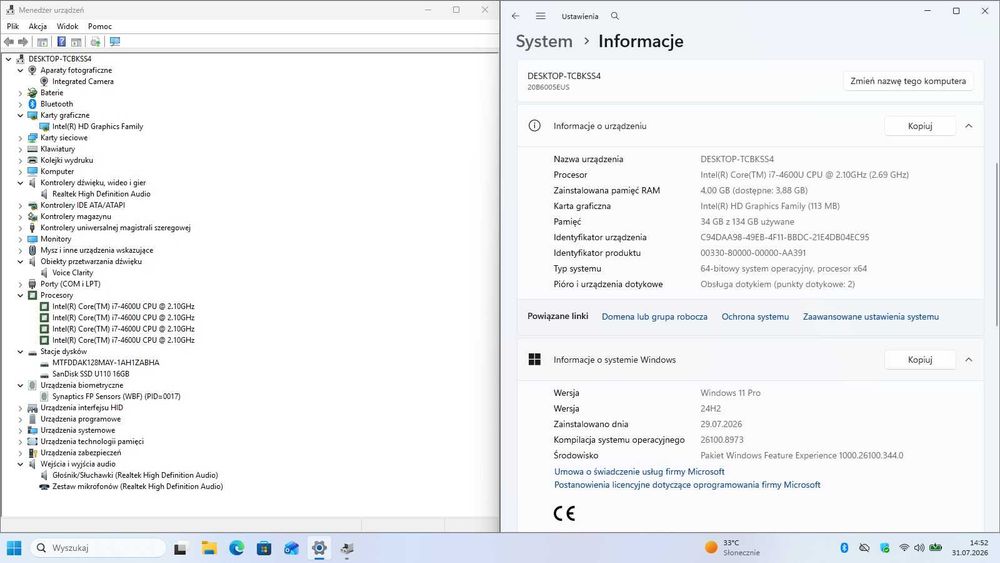Select Porty (COM i LPT) tree item
This screenshot has width=1000, height=563.
pos(70,284)
